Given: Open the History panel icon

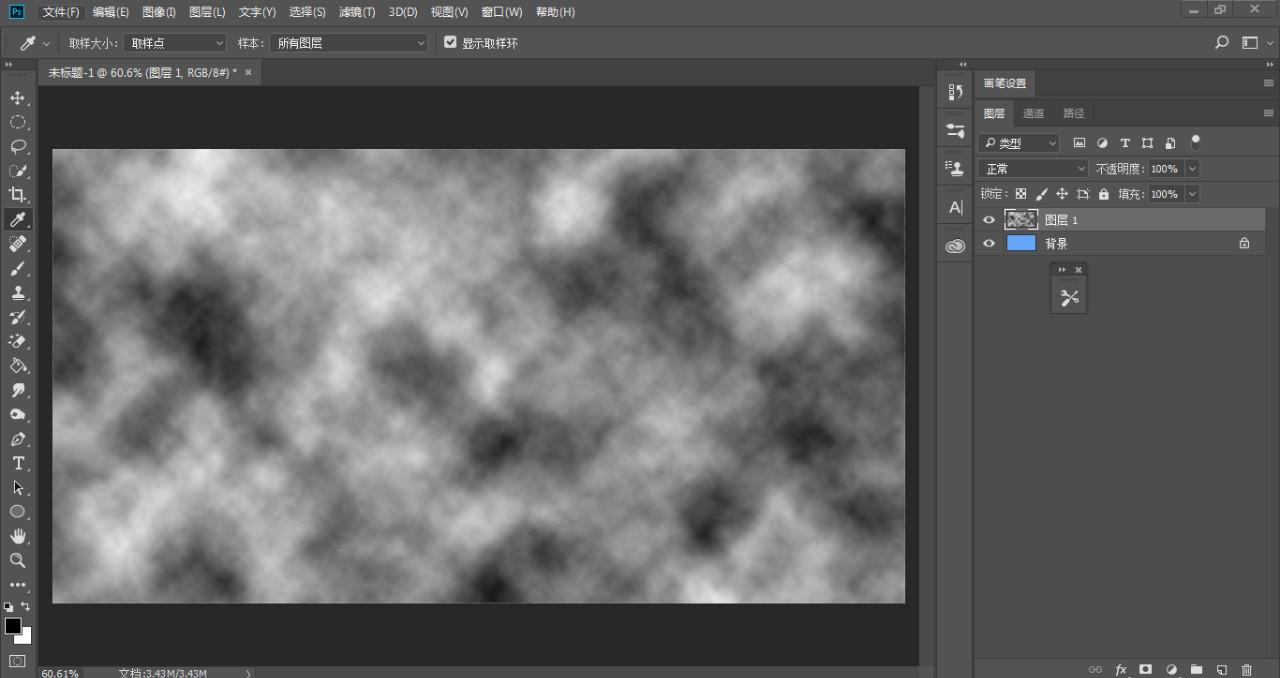Looking at the screenshot, I should [x=955, y=92].
